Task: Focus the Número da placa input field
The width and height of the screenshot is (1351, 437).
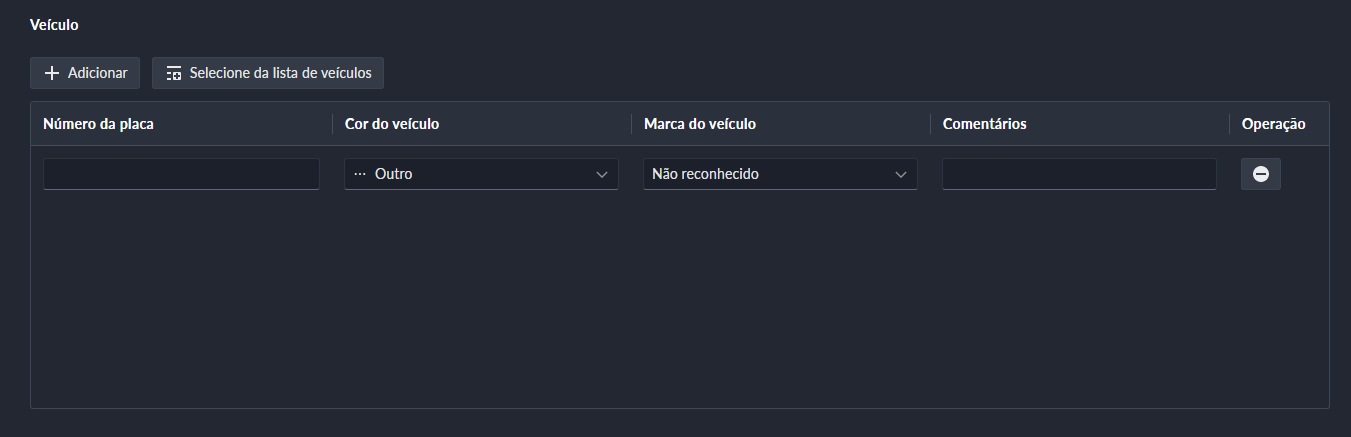Action: click(181, 174)
